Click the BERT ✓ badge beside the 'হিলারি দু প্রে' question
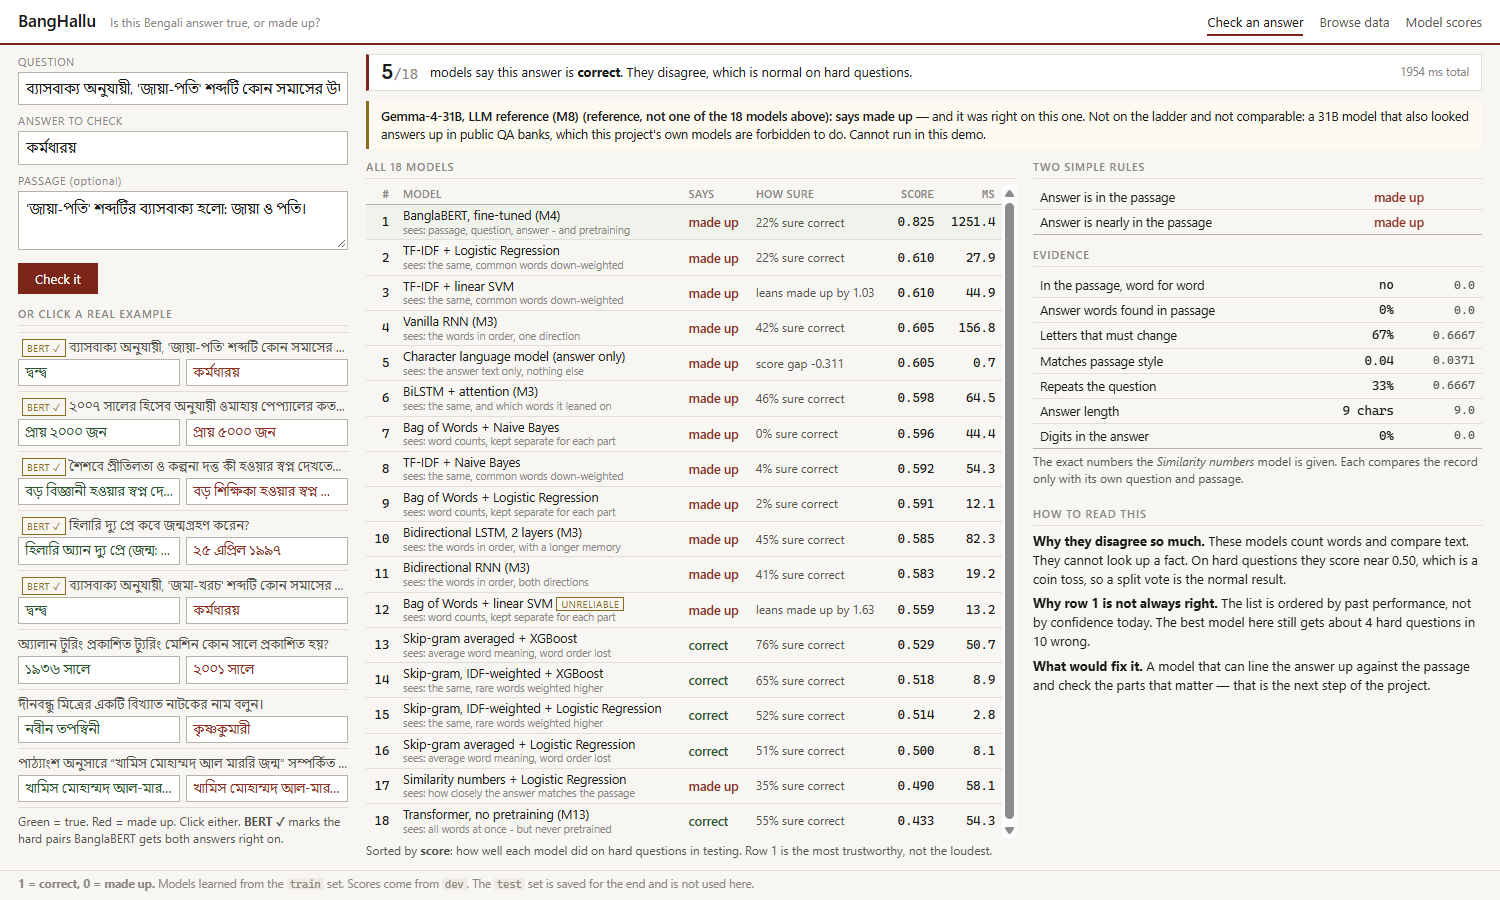Screen dimensions: 1500x900 (x=44, y=526)
